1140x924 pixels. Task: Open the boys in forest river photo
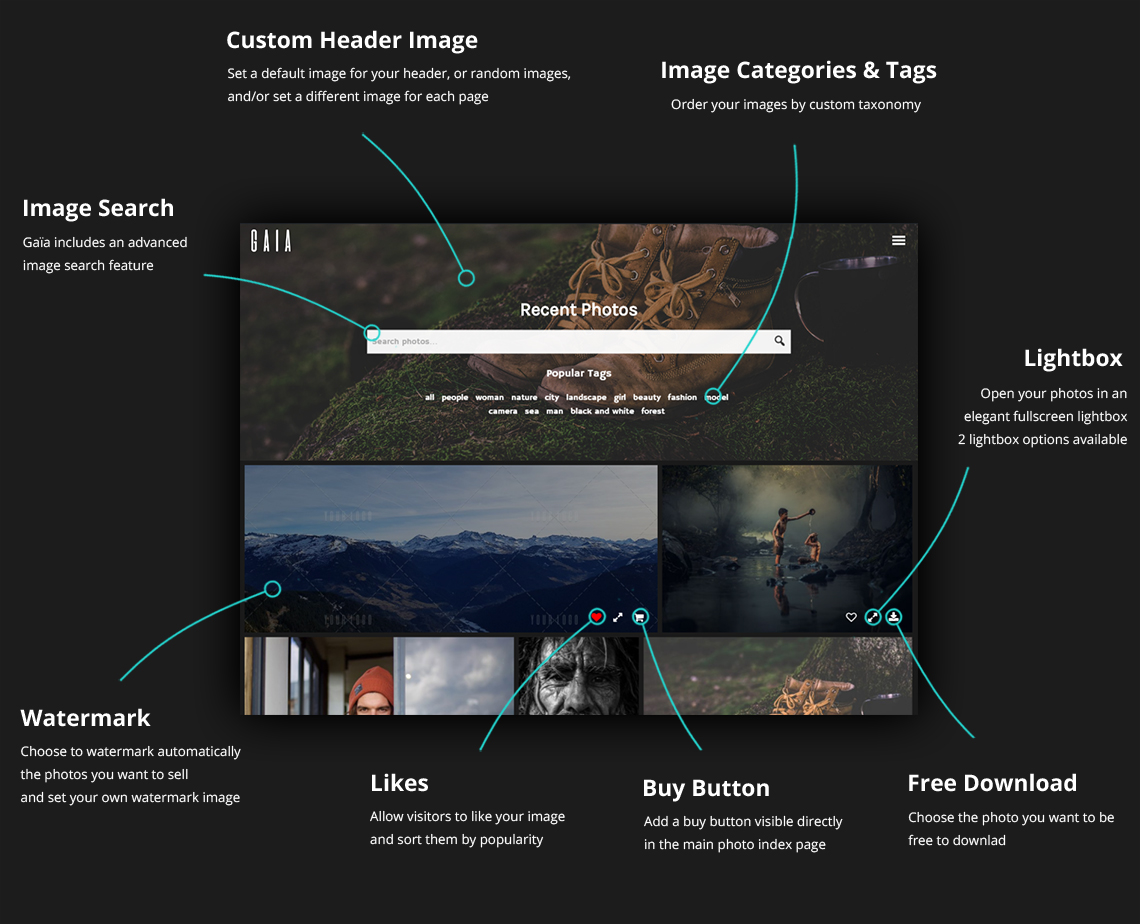787,549
